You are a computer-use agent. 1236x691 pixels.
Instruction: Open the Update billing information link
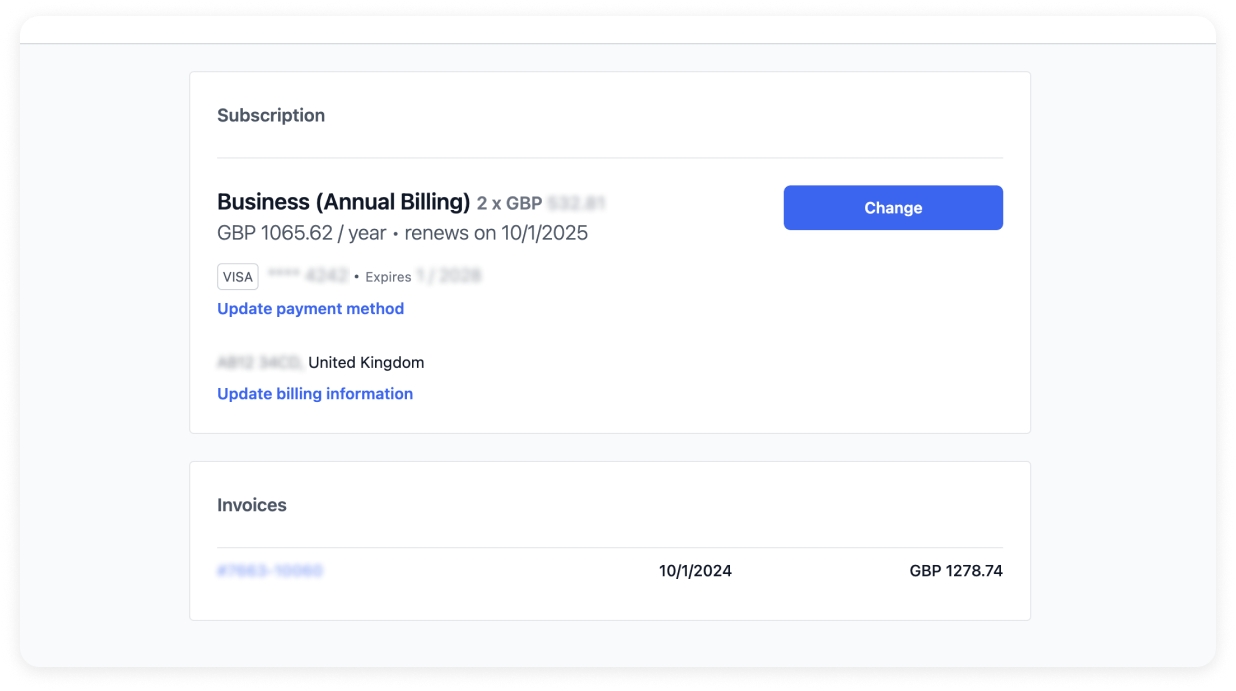(x=315, y=394)
